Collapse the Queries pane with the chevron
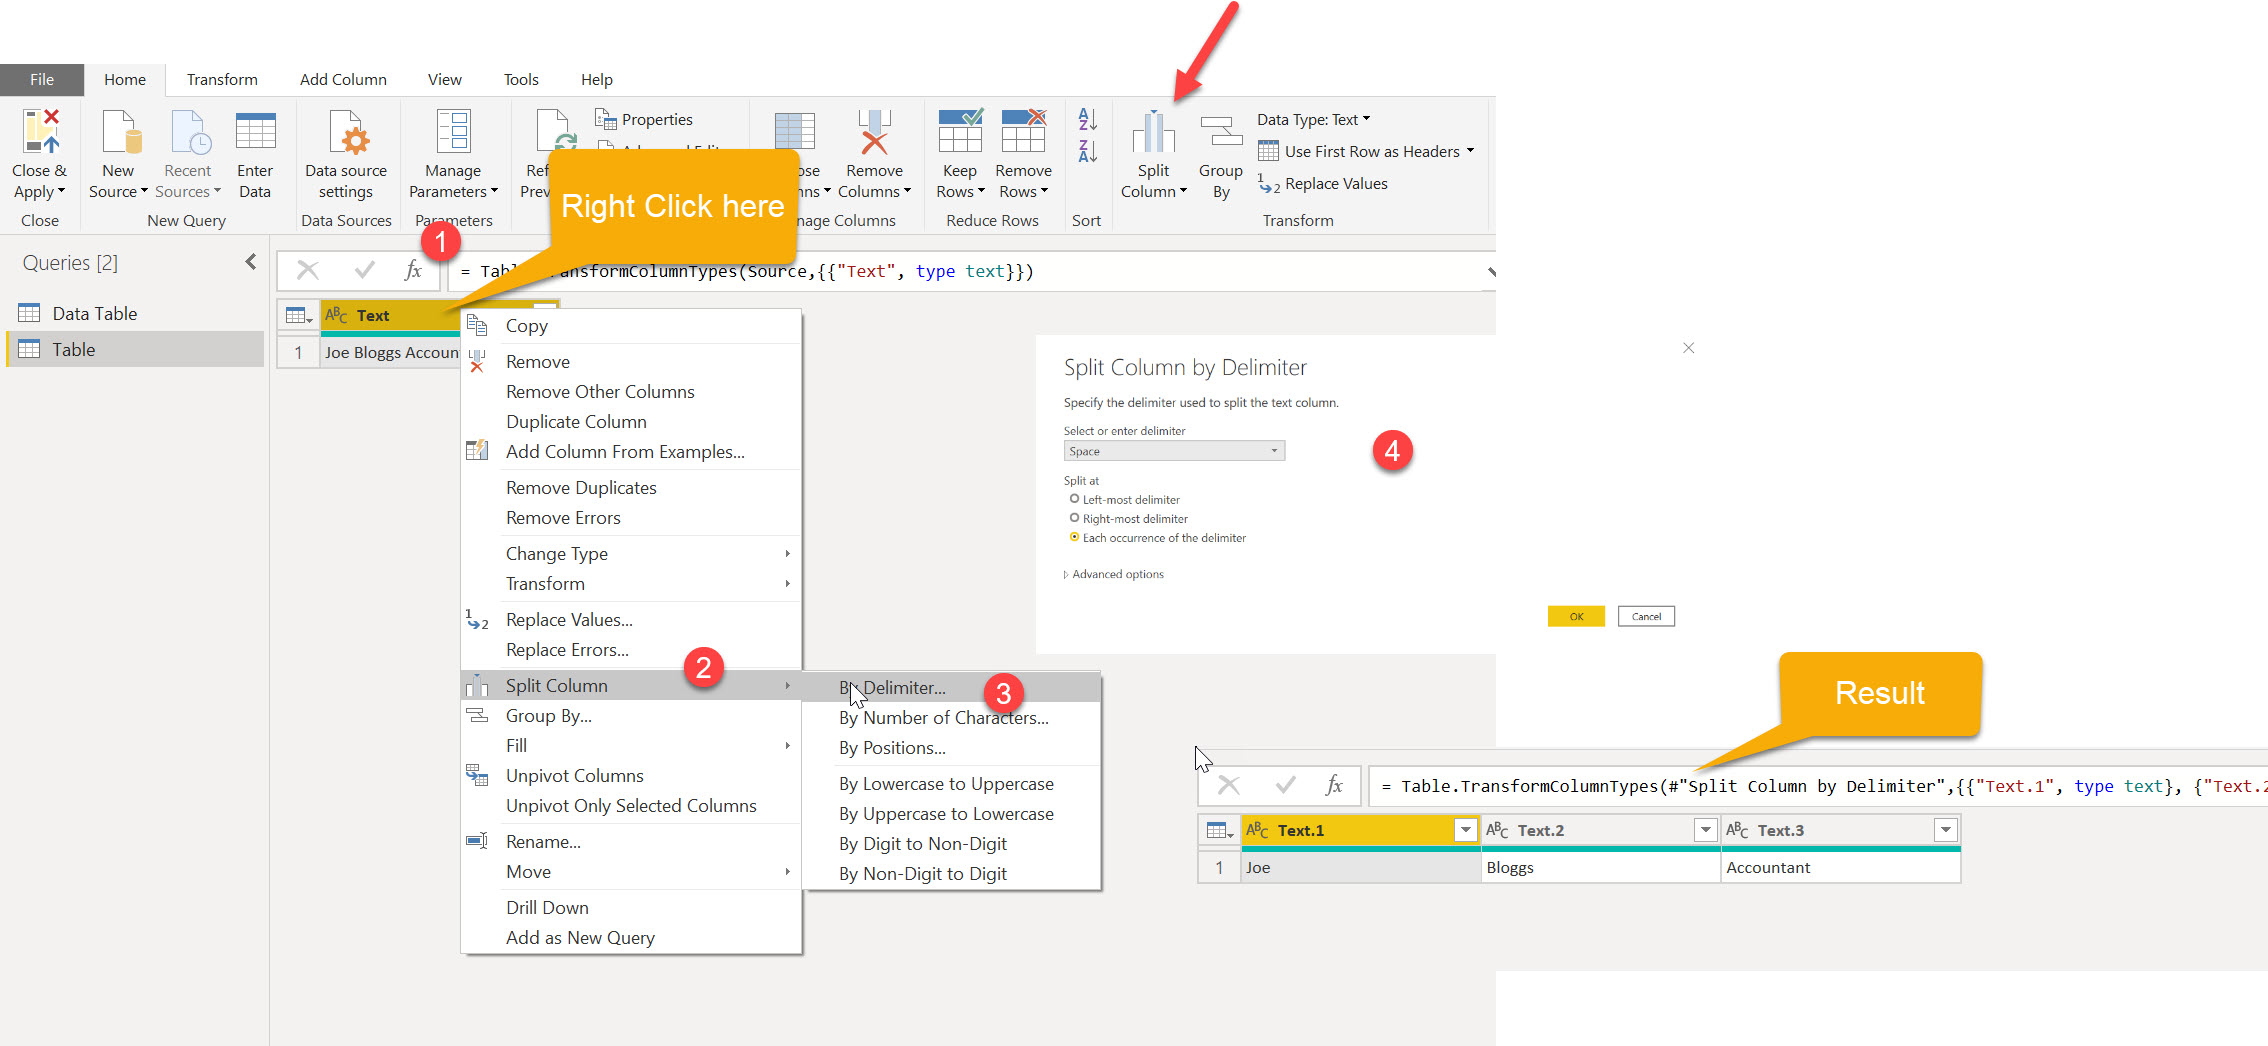 click(x=250, y=262)
